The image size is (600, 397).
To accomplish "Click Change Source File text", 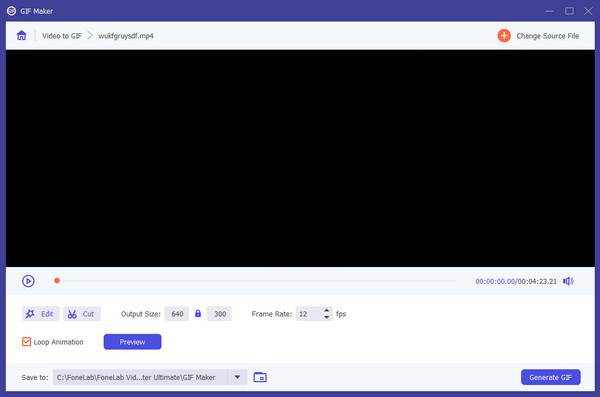I will tap(548, 36).
